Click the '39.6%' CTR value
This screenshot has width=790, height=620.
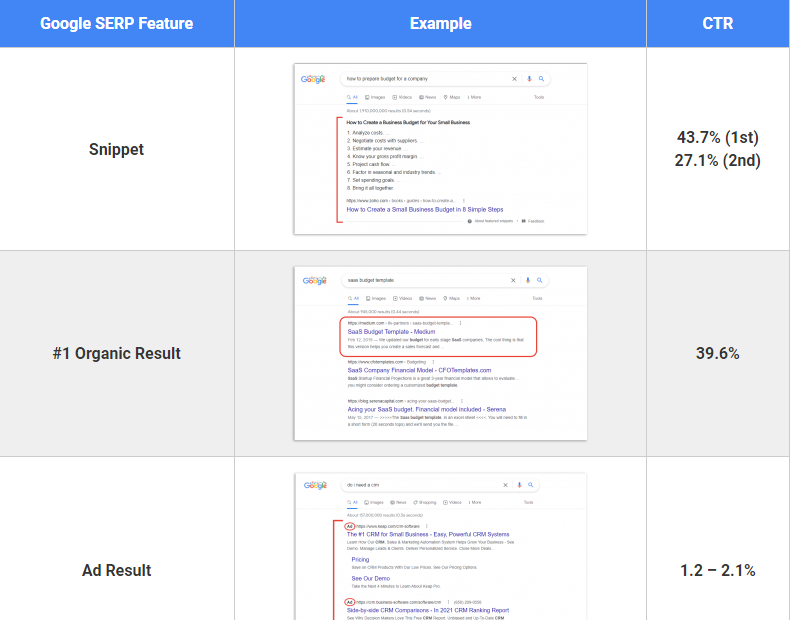[717, 354]
